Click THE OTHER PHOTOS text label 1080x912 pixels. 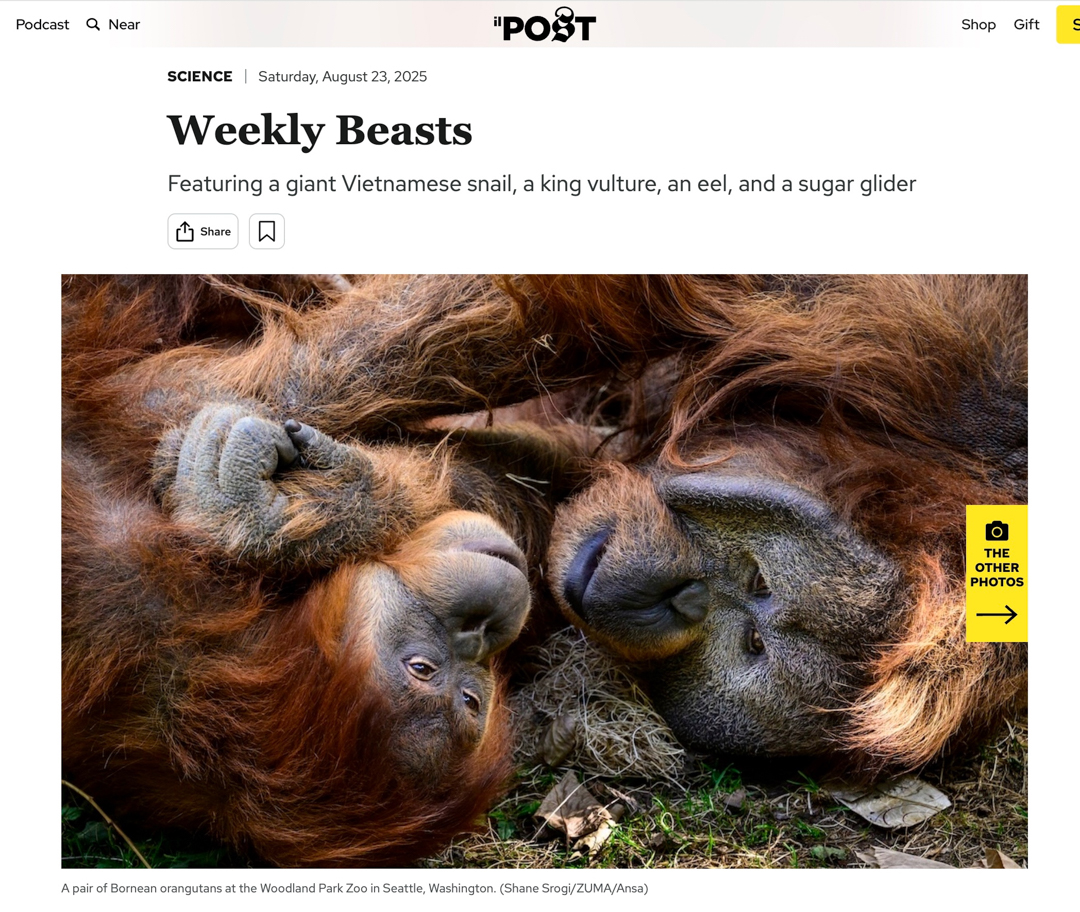click(x=997, y=568)
